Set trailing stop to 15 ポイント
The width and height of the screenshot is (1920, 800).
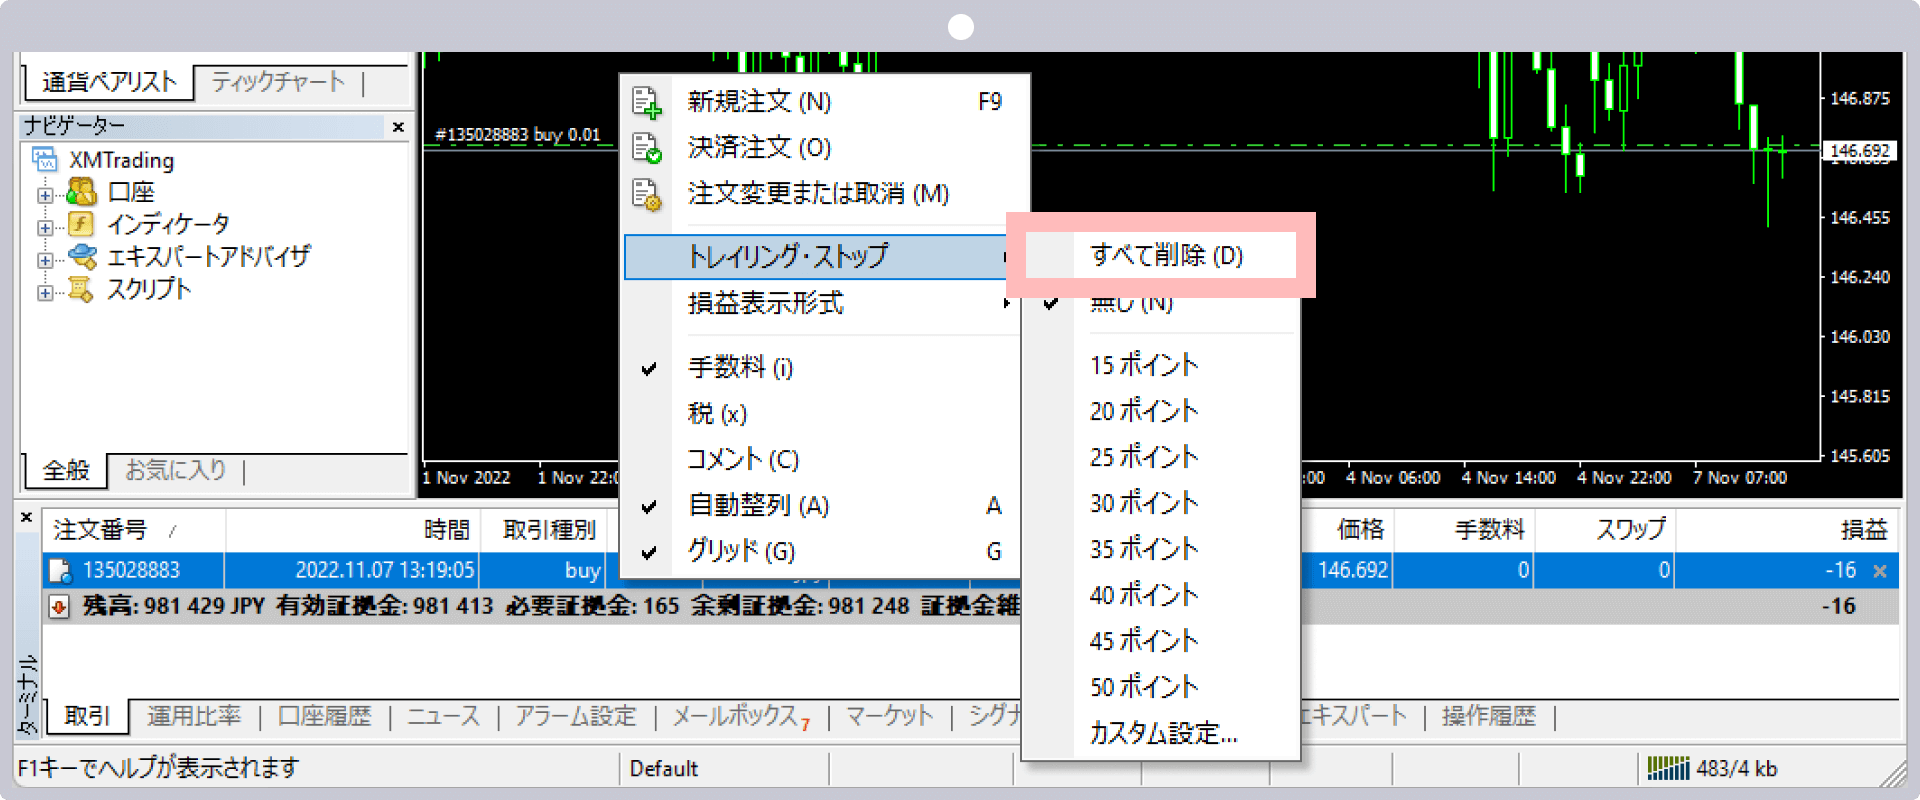[1161, 365]
